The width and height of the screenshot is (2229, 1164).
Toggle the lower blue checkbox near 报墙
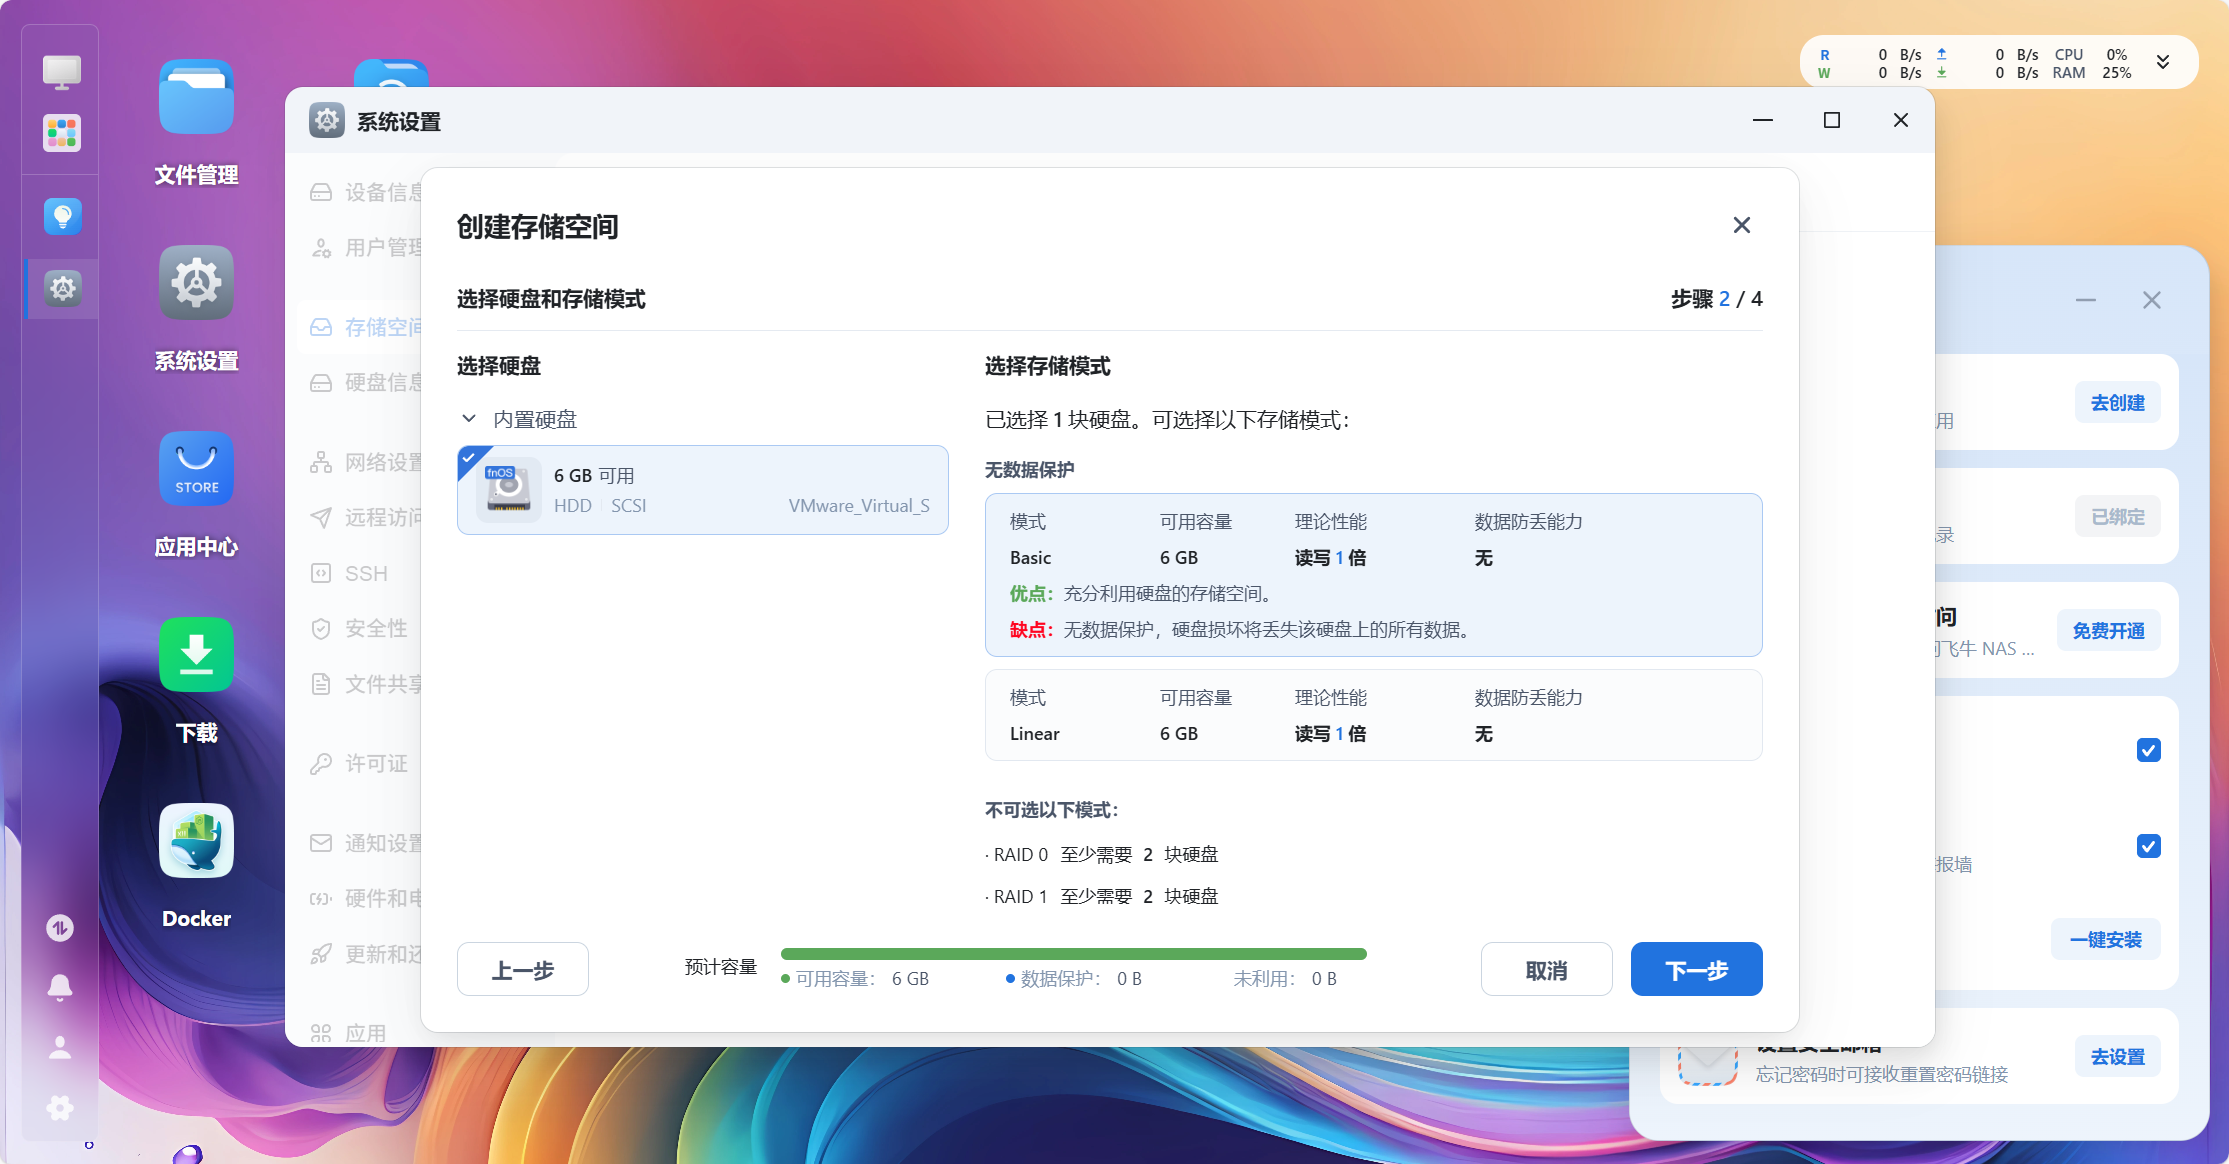pos(2148,846)
